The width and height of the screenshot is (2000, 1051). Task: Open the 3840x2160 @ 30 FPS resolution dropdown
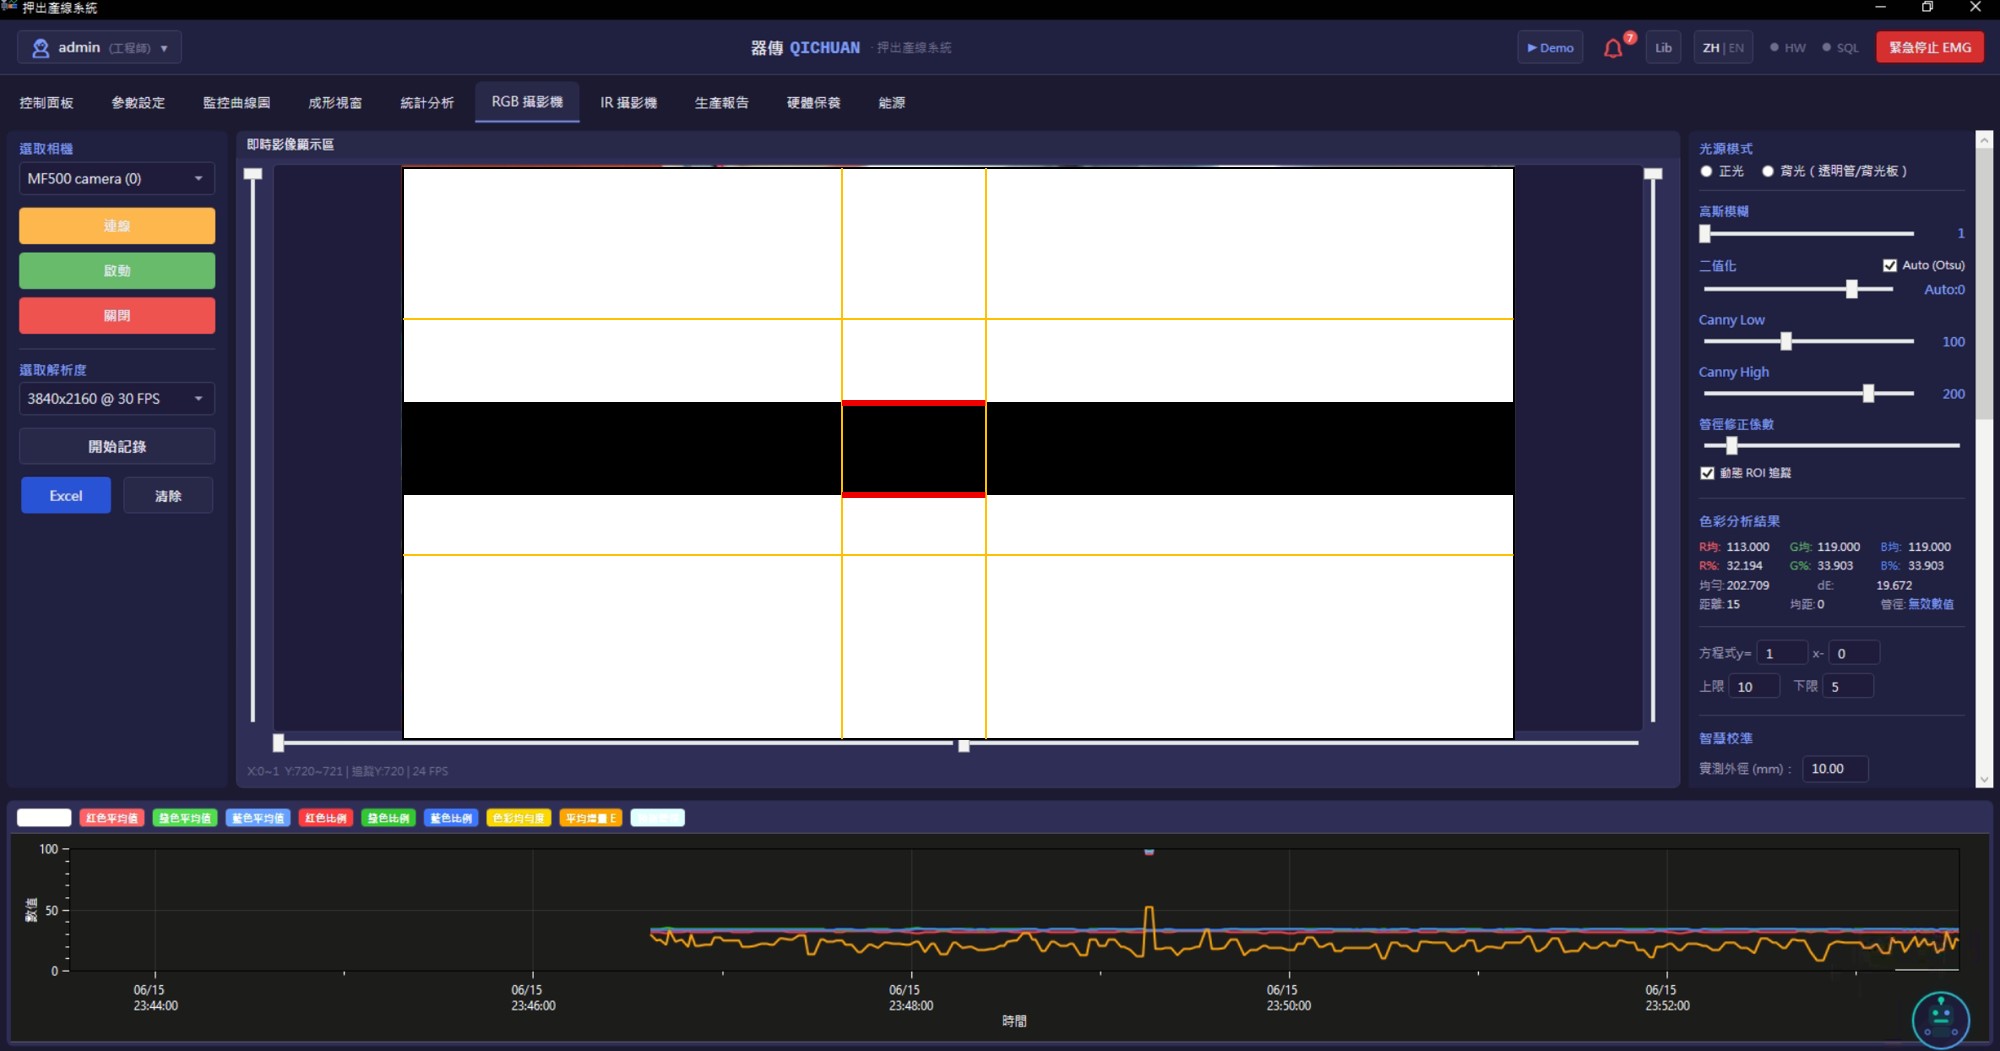(117, 398)
